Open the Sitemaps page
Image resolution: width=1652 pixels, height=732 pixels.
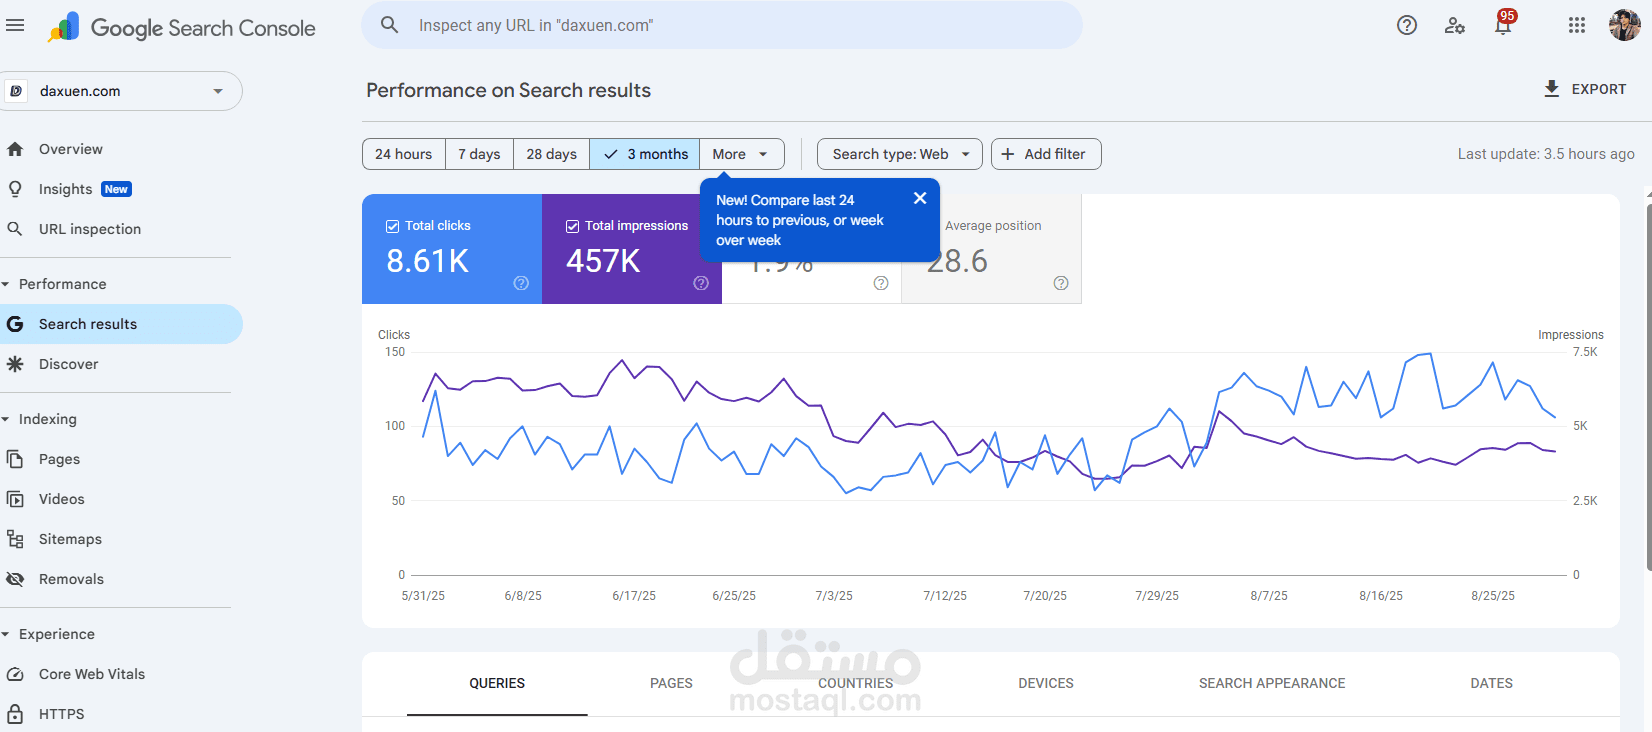tap(121, 539)
